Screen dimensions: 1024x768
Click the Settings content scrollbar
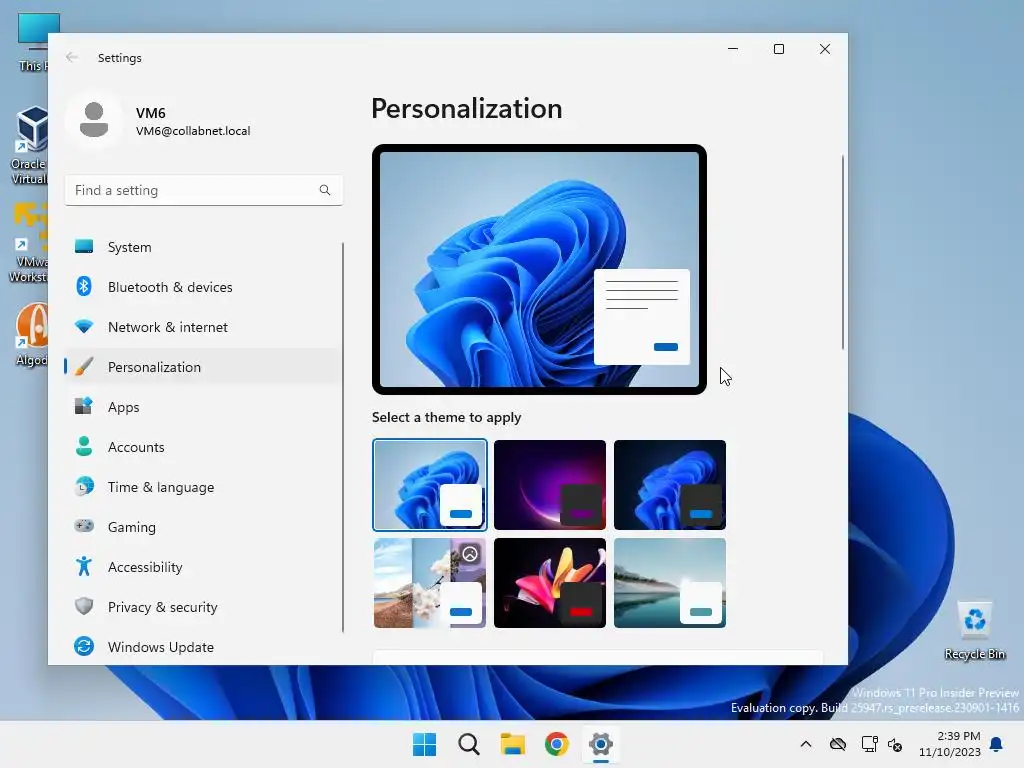pos(842,252)
